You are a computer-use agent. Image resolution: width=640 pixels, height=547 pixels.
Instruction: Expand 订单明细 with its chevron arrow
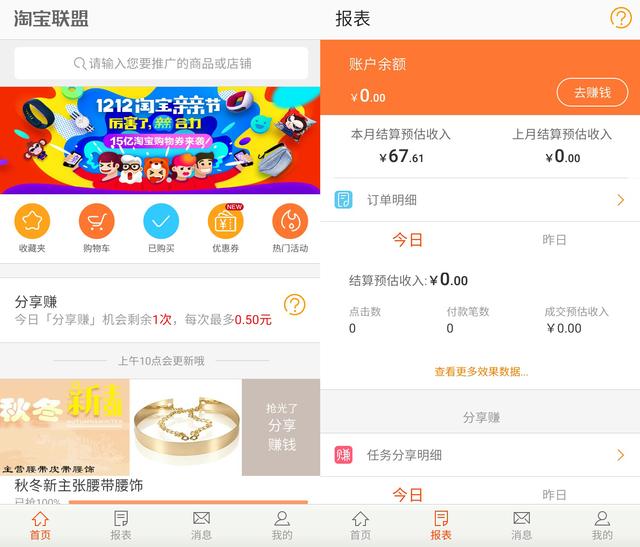620,200
